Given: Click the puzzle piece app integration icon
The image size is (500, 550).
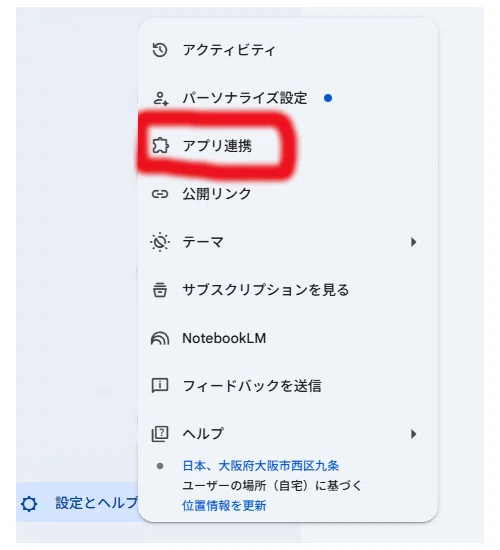Looking at the screenshot, I should point(160,146).
